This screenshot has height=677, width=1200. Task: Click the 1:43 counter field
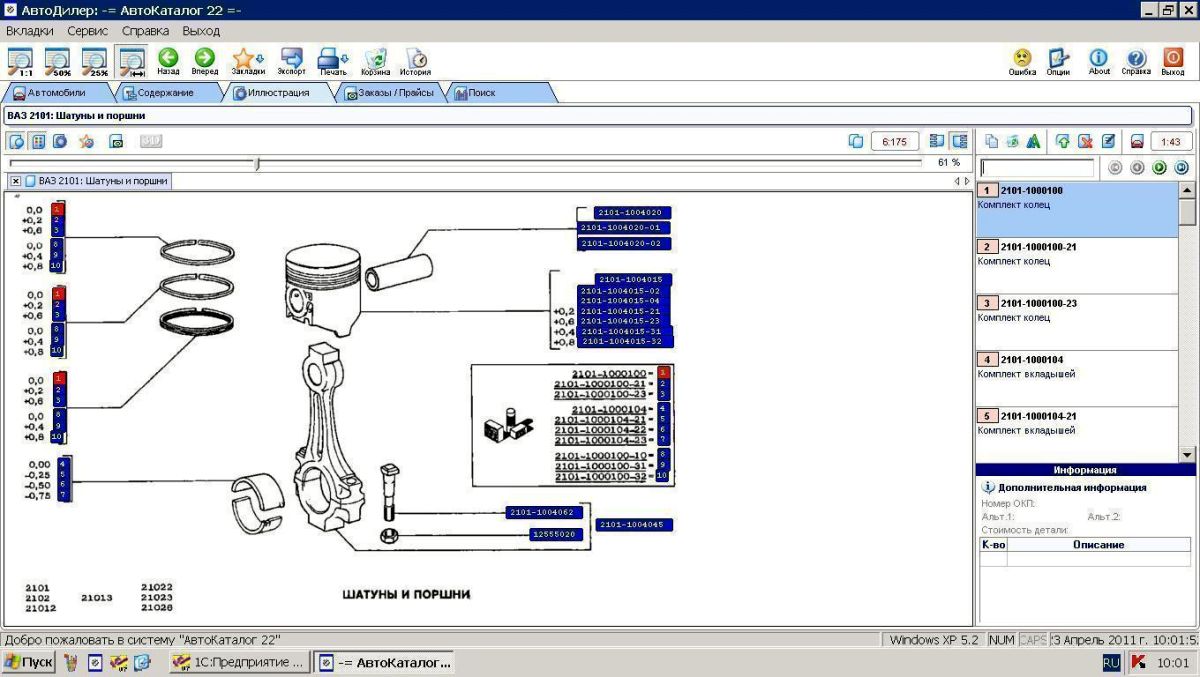[x=1172, y=141]
